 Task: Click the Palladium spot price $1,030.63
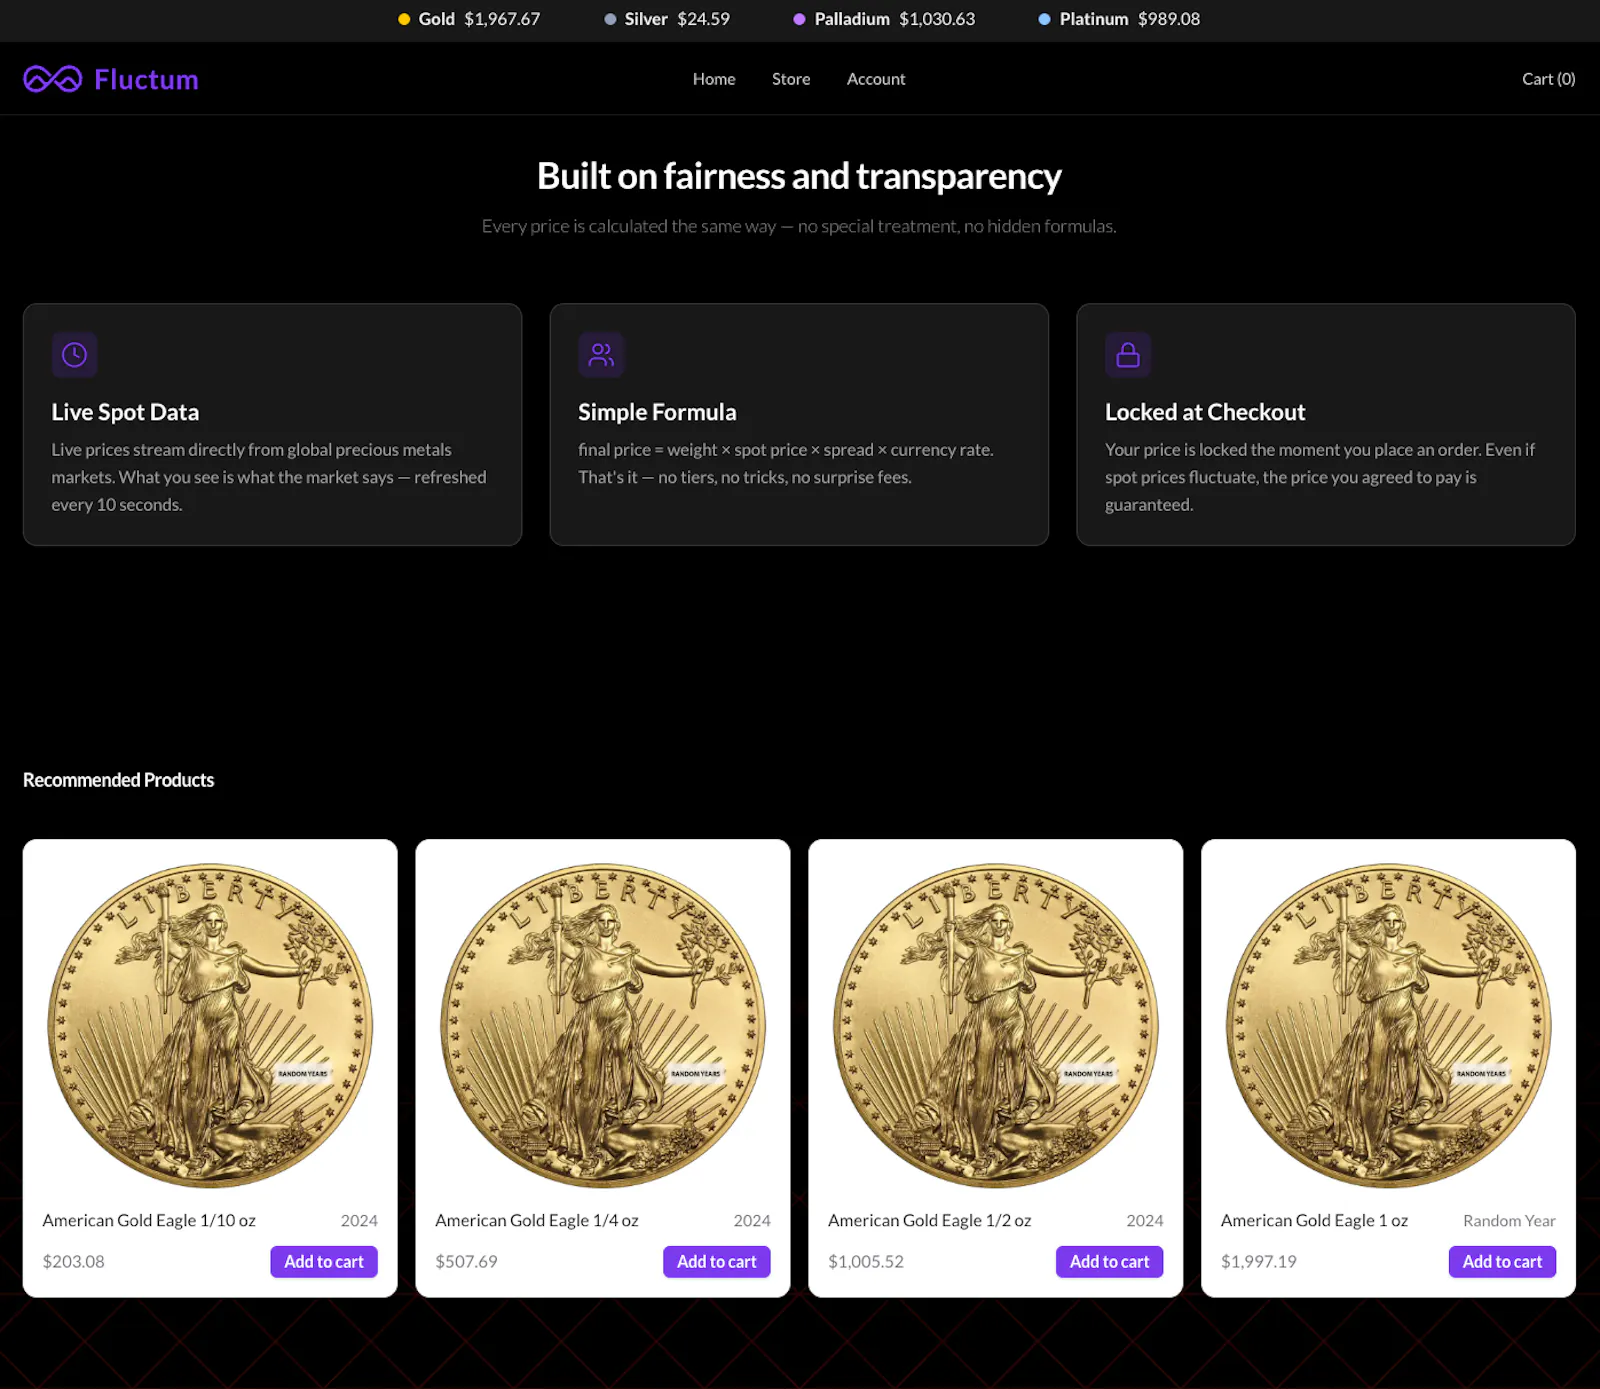point(937,19)
